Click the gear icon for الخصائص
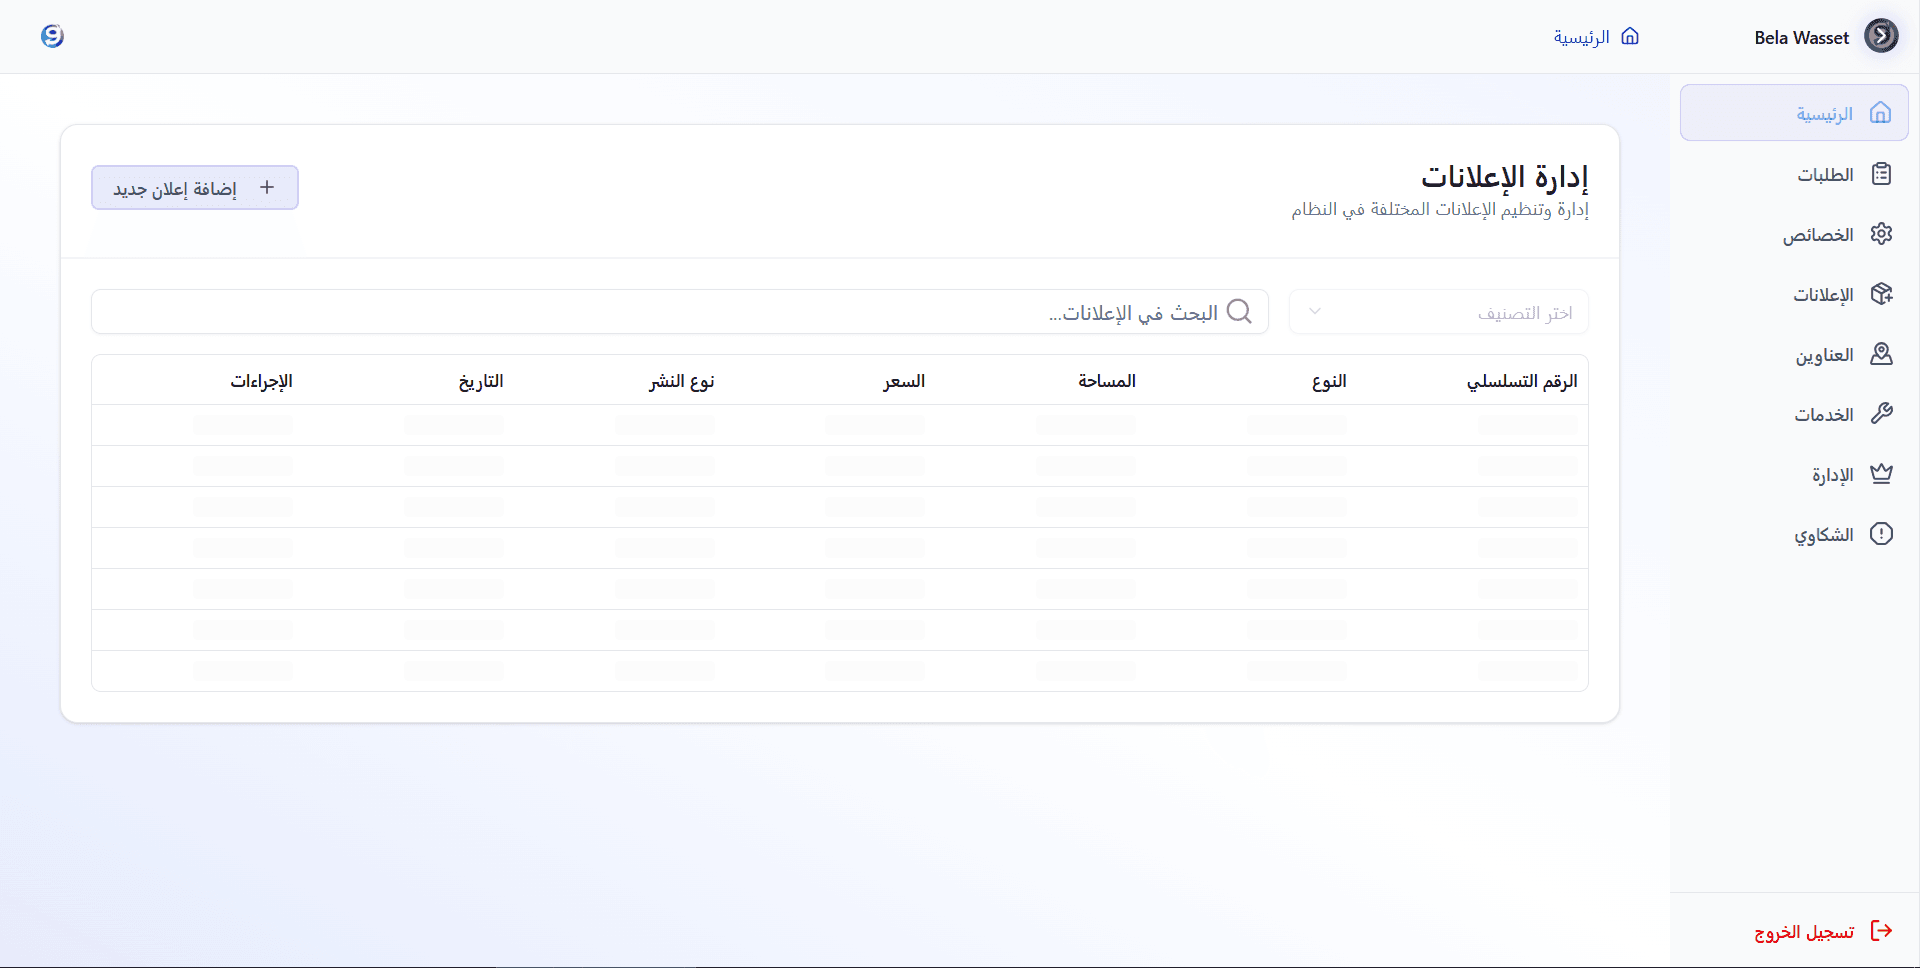Image resolution: width=1920 pixels, height=968 pixels. point(1881,234)
